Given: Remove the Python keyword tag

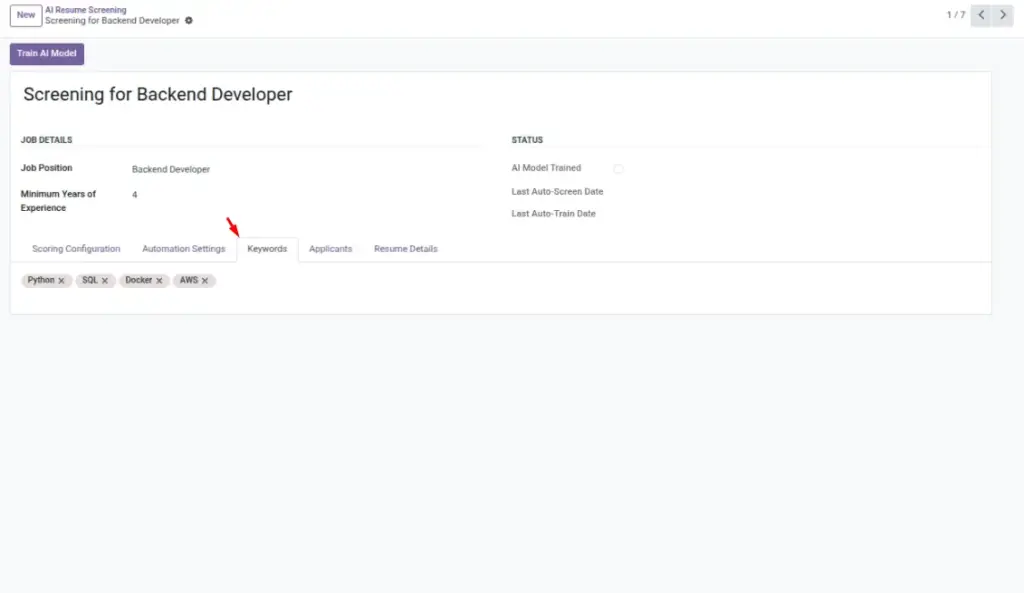Looking at the screenshot, I should point(61,281).
